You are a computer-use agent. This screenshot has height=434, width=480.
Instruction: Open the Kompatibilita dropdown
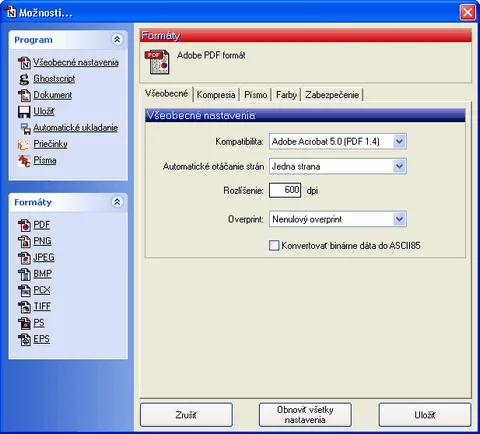click(x=338, y=142)
